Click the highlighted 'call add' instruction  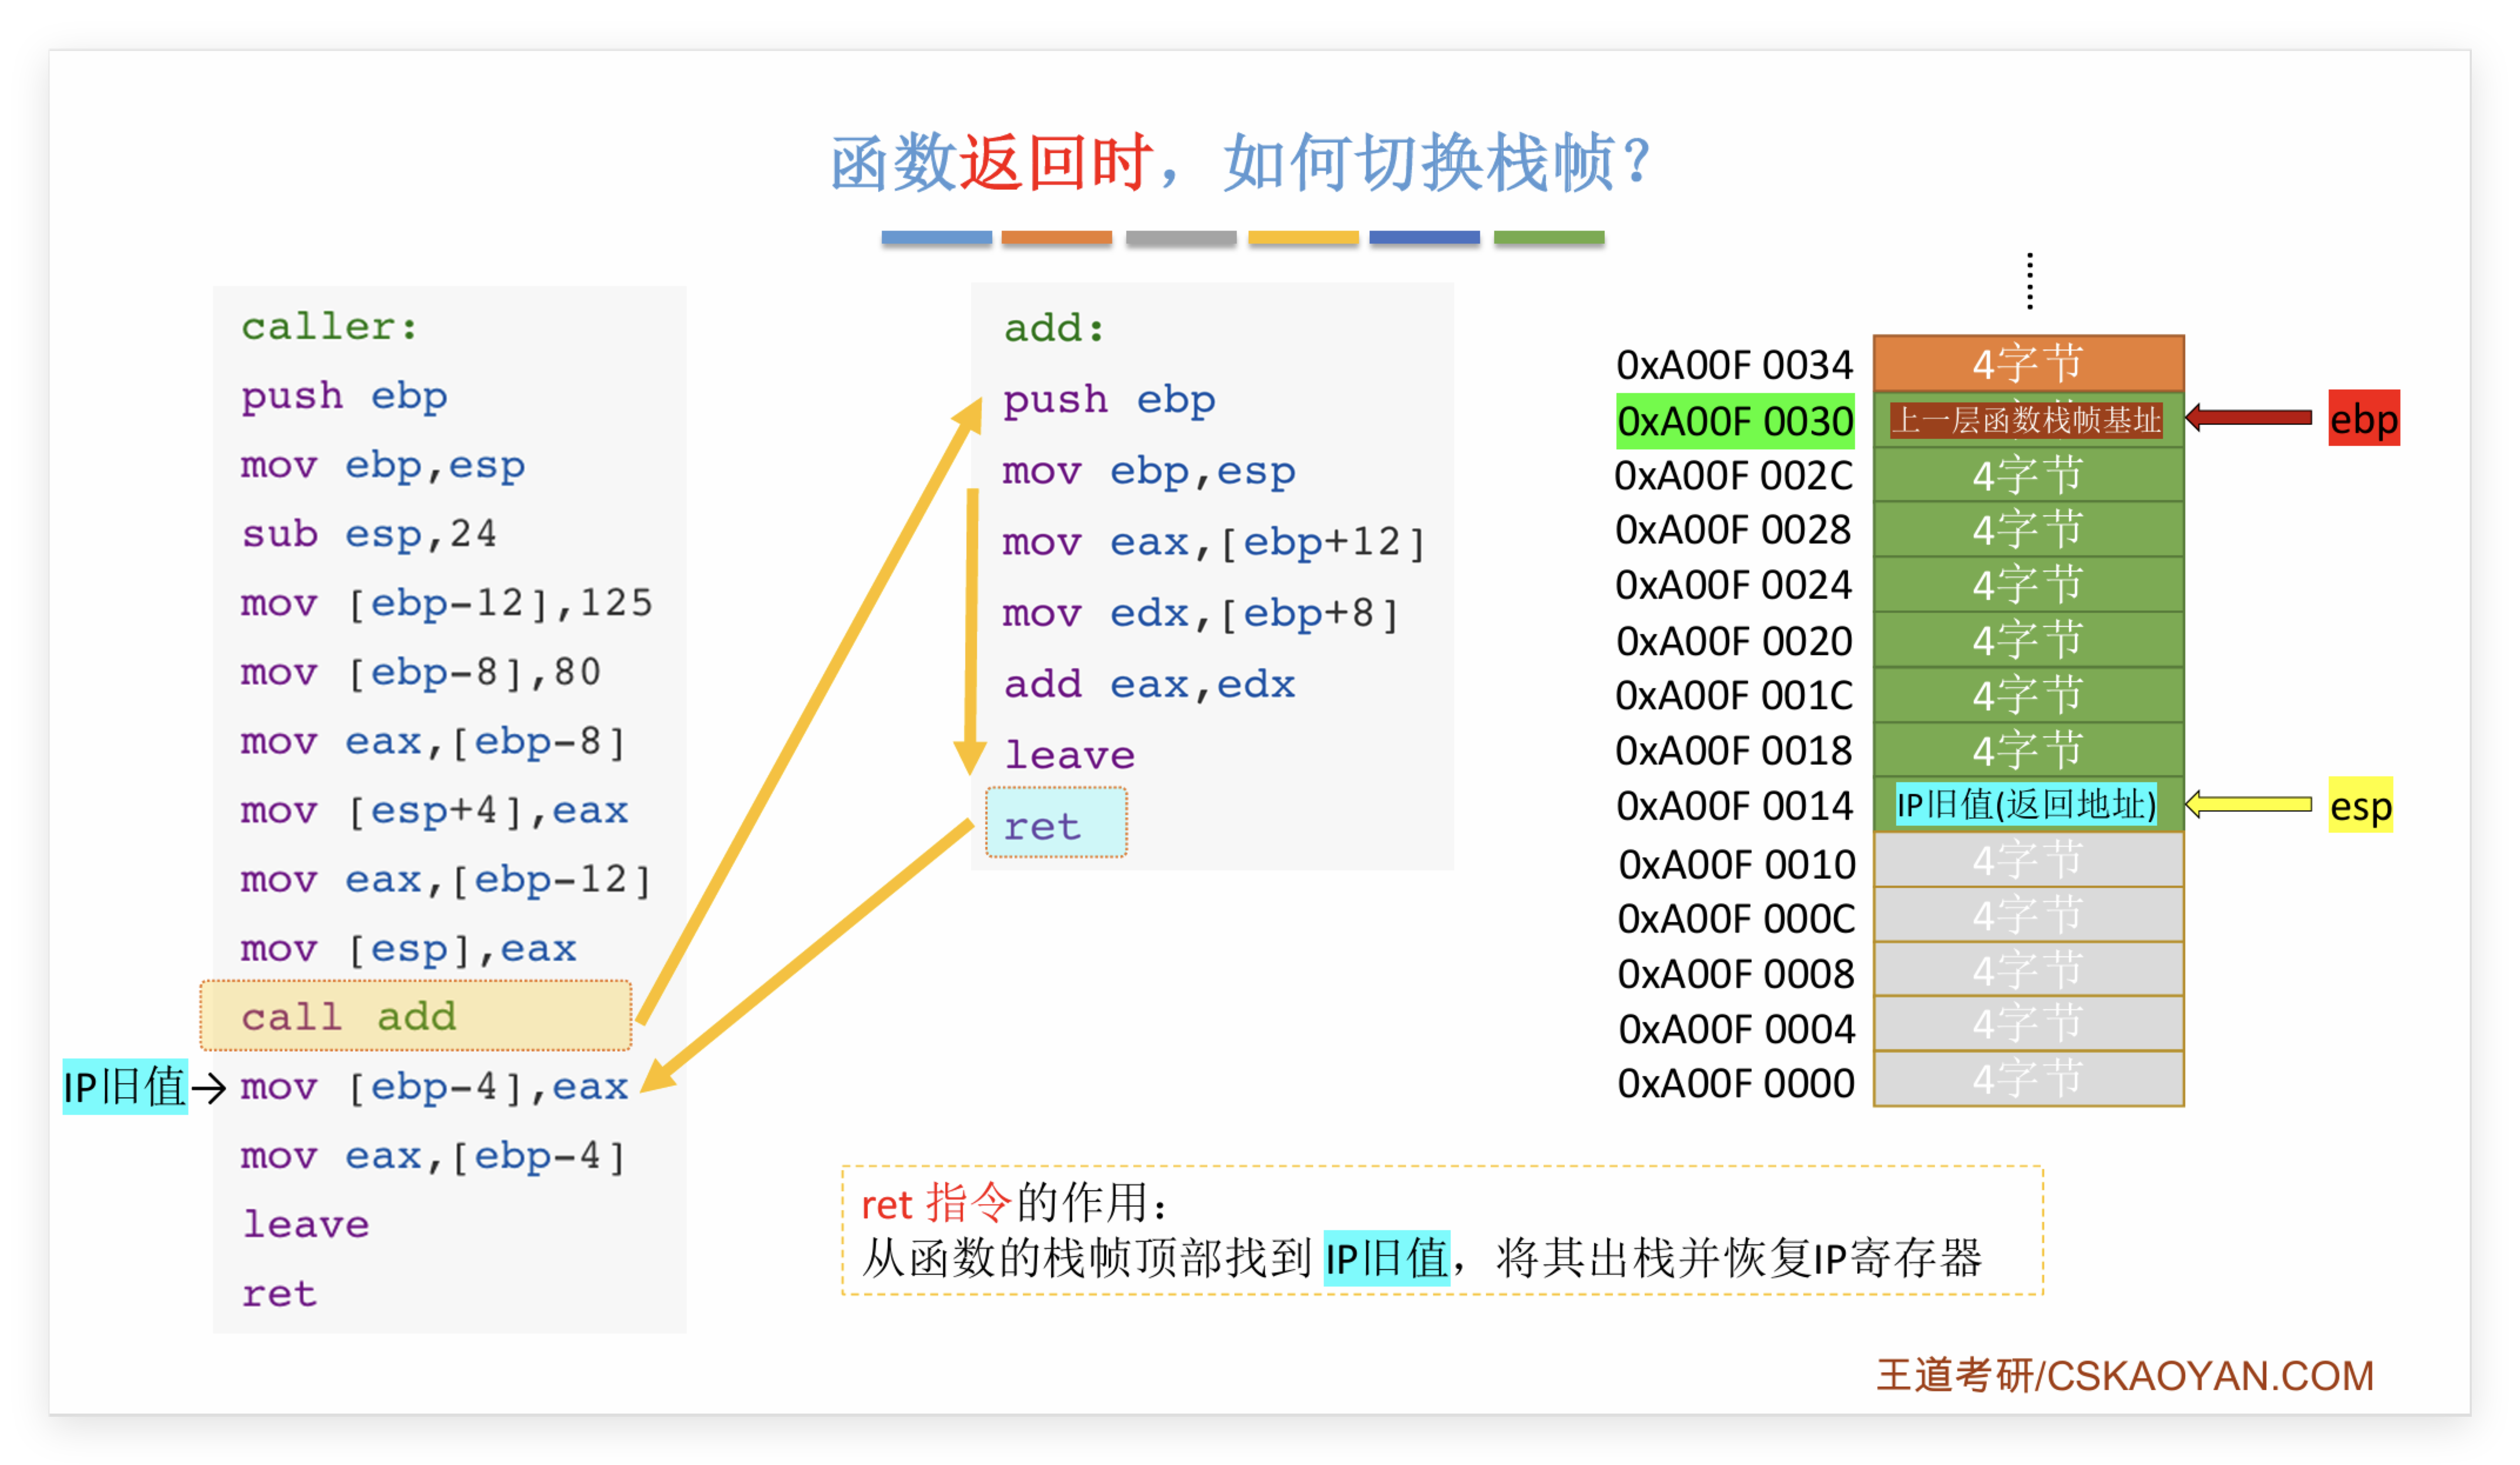[x=416, y=1016]
